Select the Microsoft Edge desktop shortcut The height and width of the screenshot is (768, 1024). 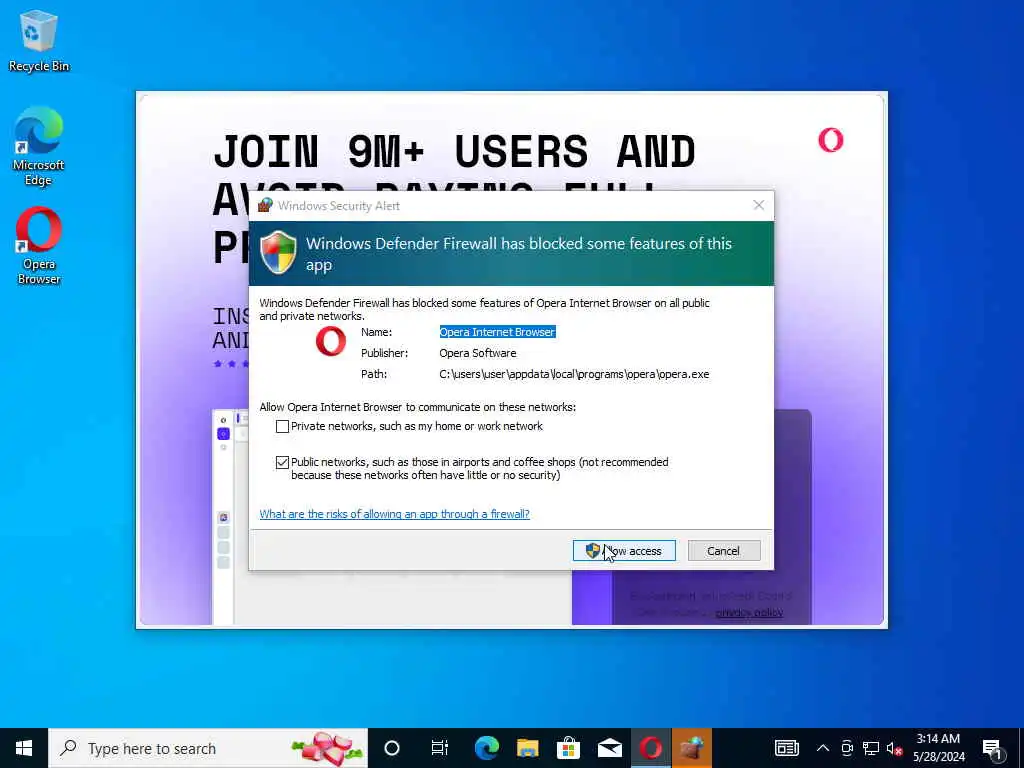[39, 146]
